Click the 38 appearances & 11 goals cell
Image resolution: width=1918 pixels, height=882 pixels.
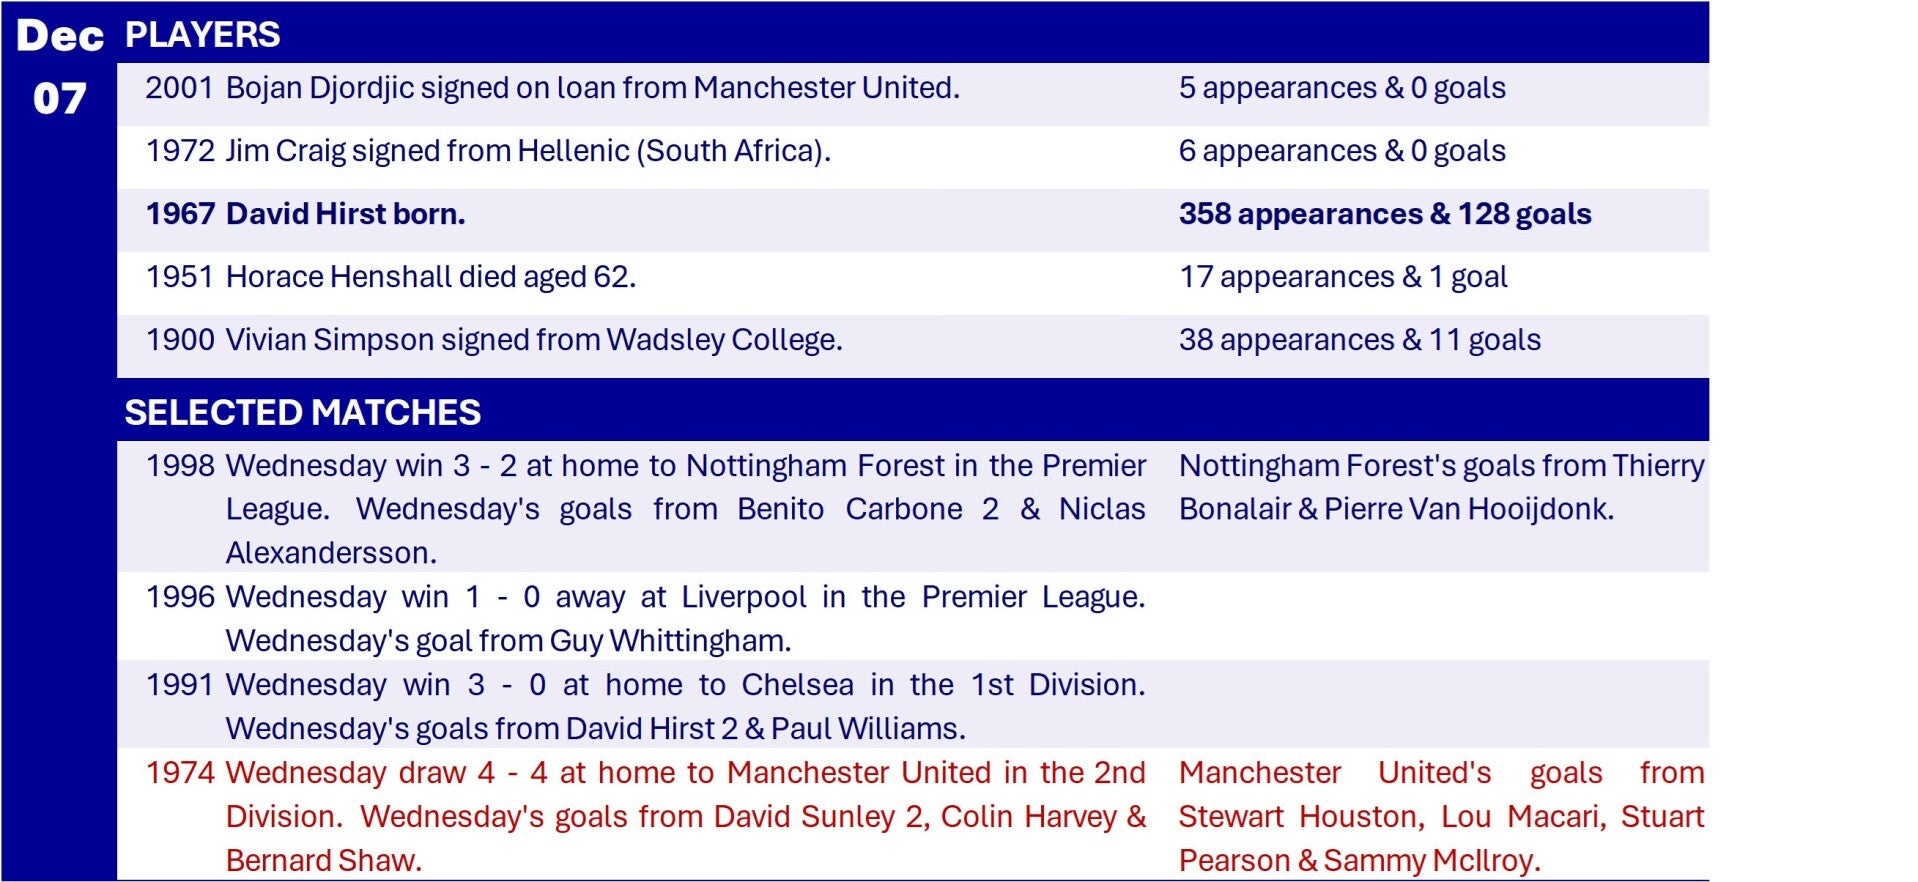click(1360, 340)
